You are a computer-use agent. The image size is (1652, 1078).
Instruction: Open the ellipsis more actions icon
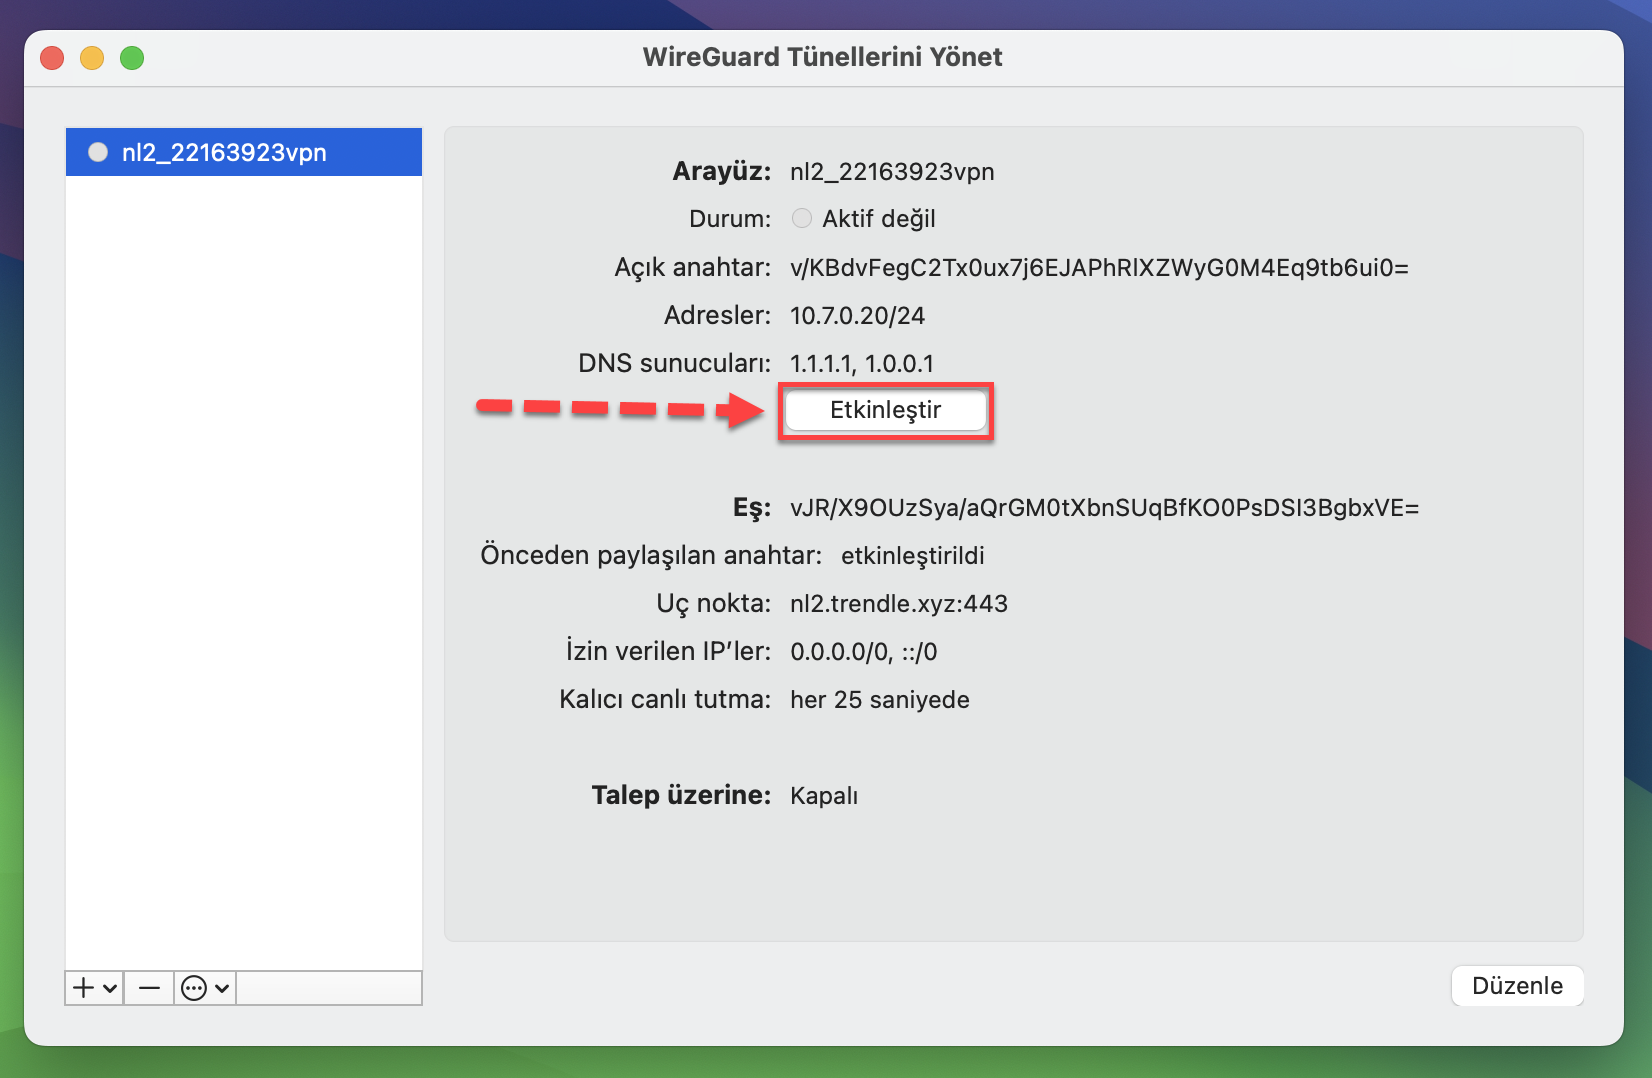pyautogui.click(x=194, y=988)
